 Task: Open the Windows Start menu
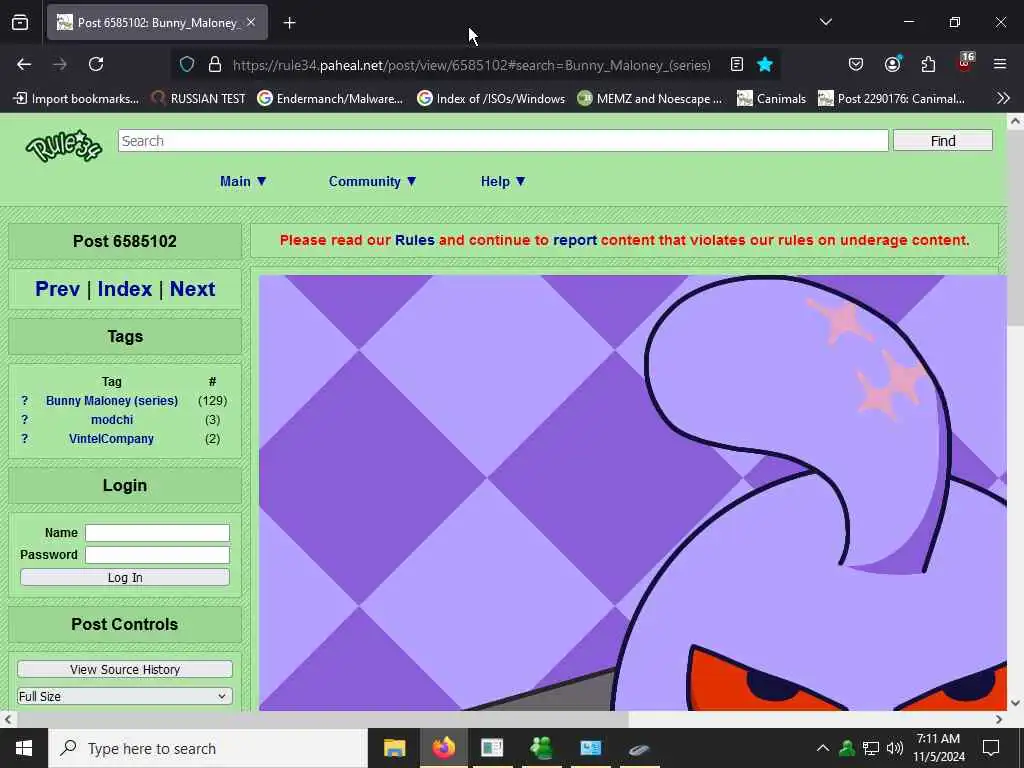point(24,748)
